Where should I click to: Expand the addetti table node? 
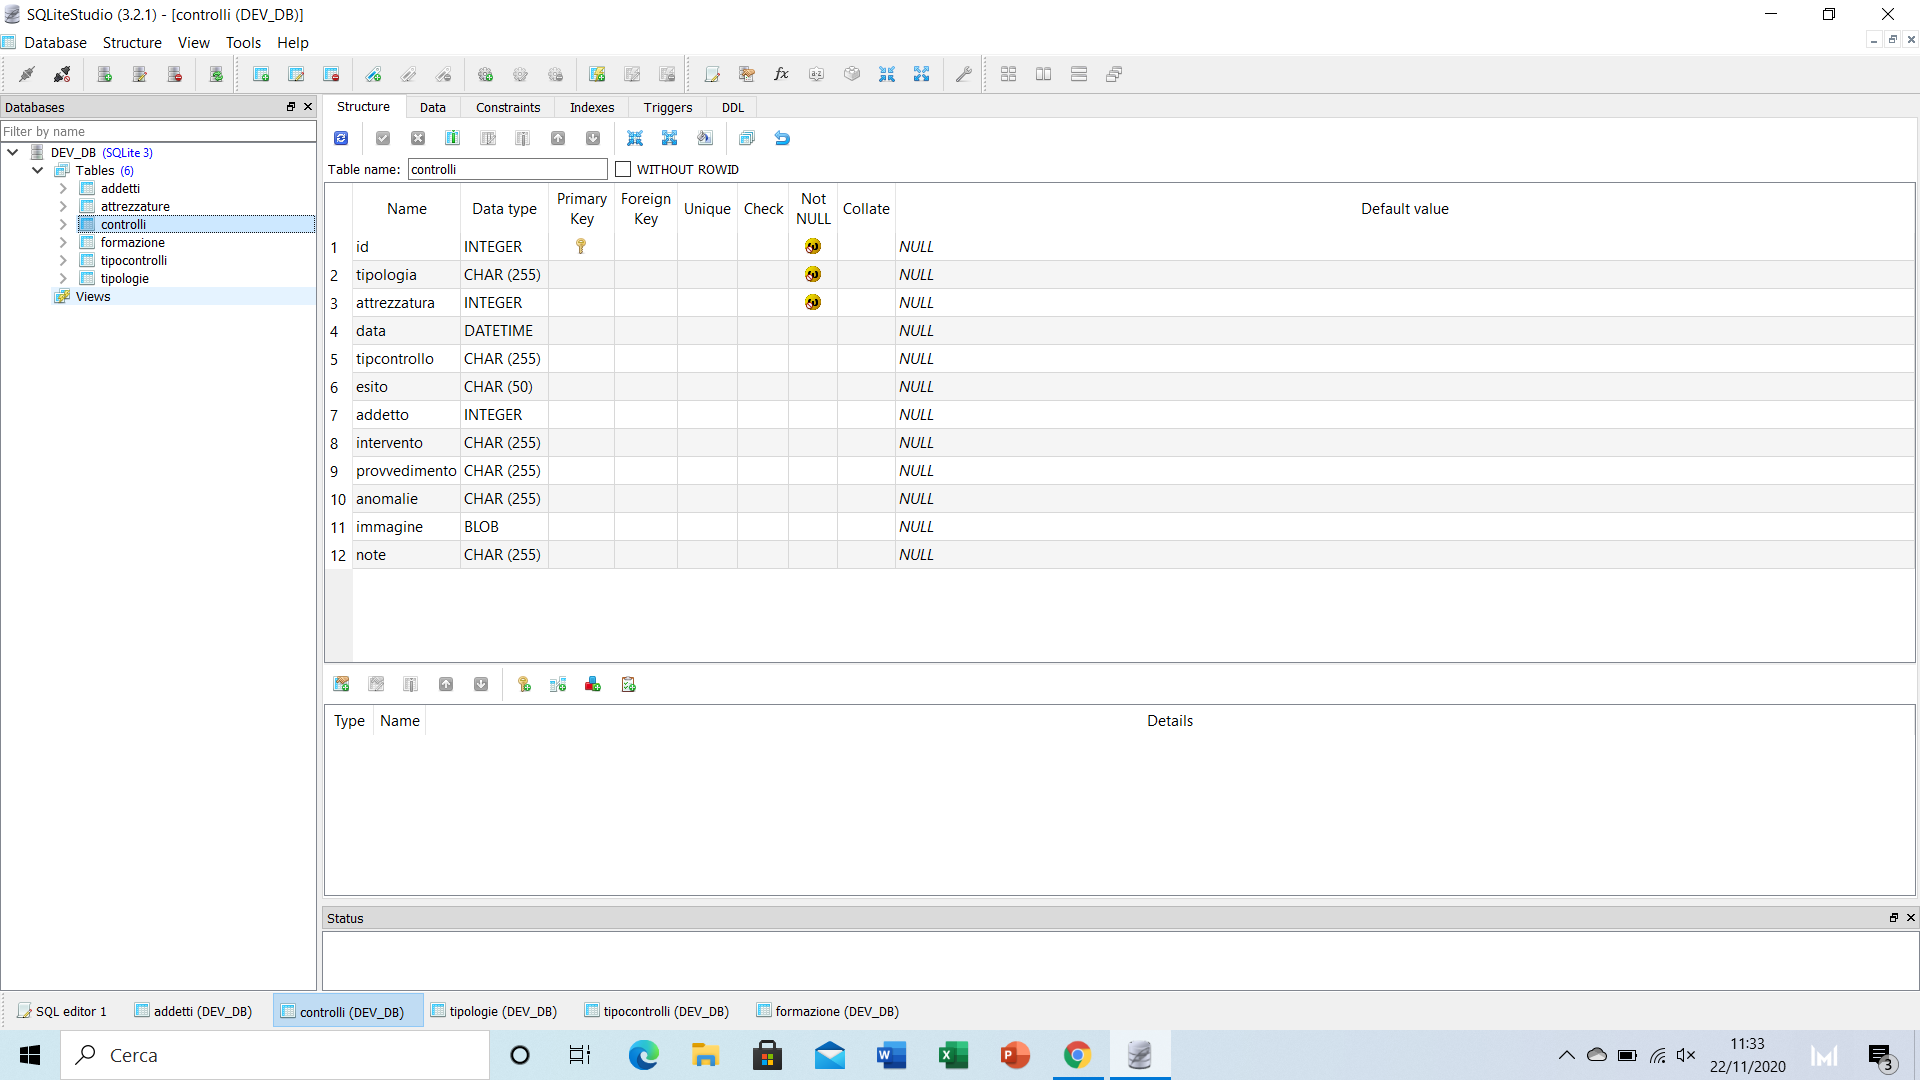[x=63, y=188]
